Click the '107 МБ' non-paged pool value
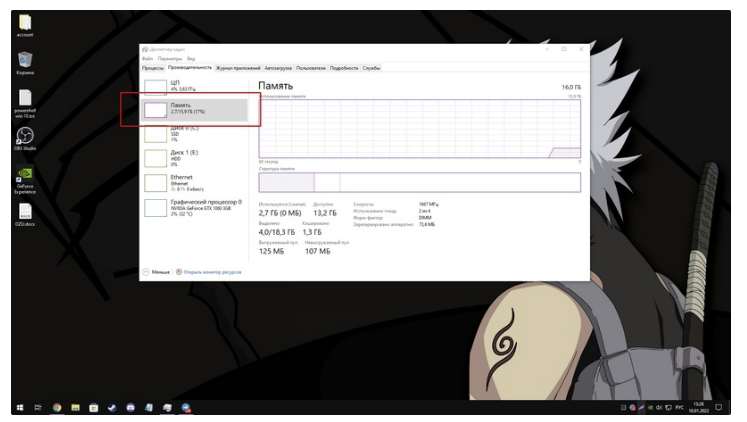Viewport: 747px width, 422px height. (x=317, y=251)
